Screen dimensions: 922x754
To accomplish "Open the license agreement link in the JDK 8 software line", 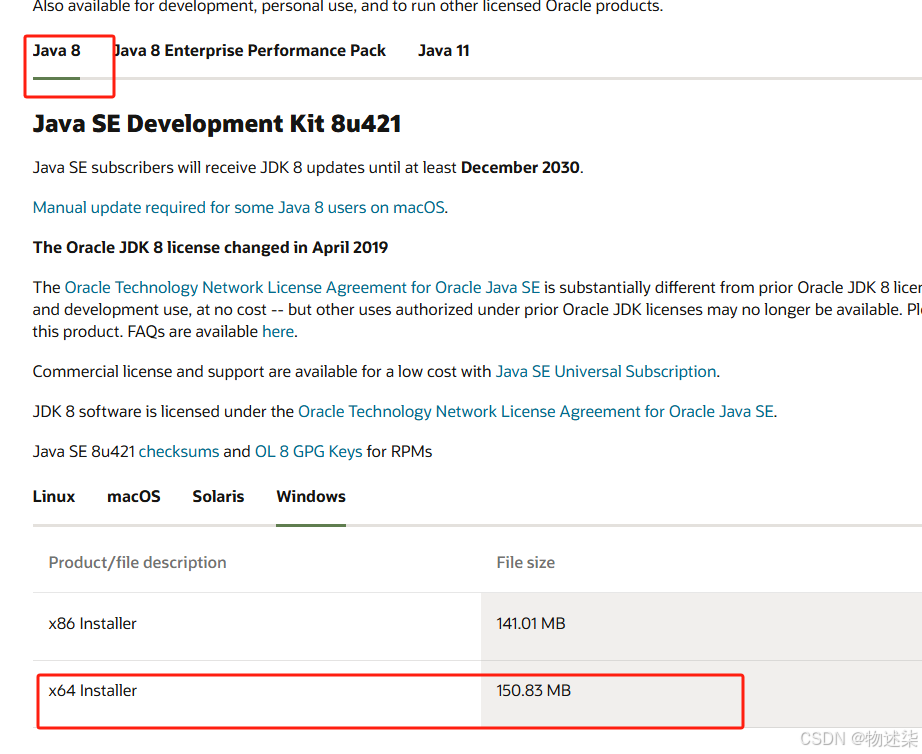I will point(536,412).
